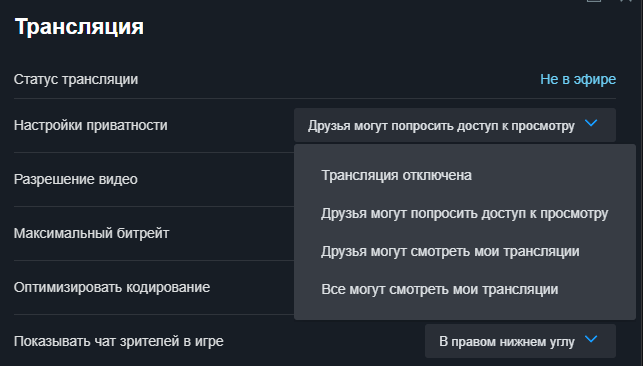Click empty padding above "Трансляция отключена" option
Screen dimensions: 643x366
465,150
